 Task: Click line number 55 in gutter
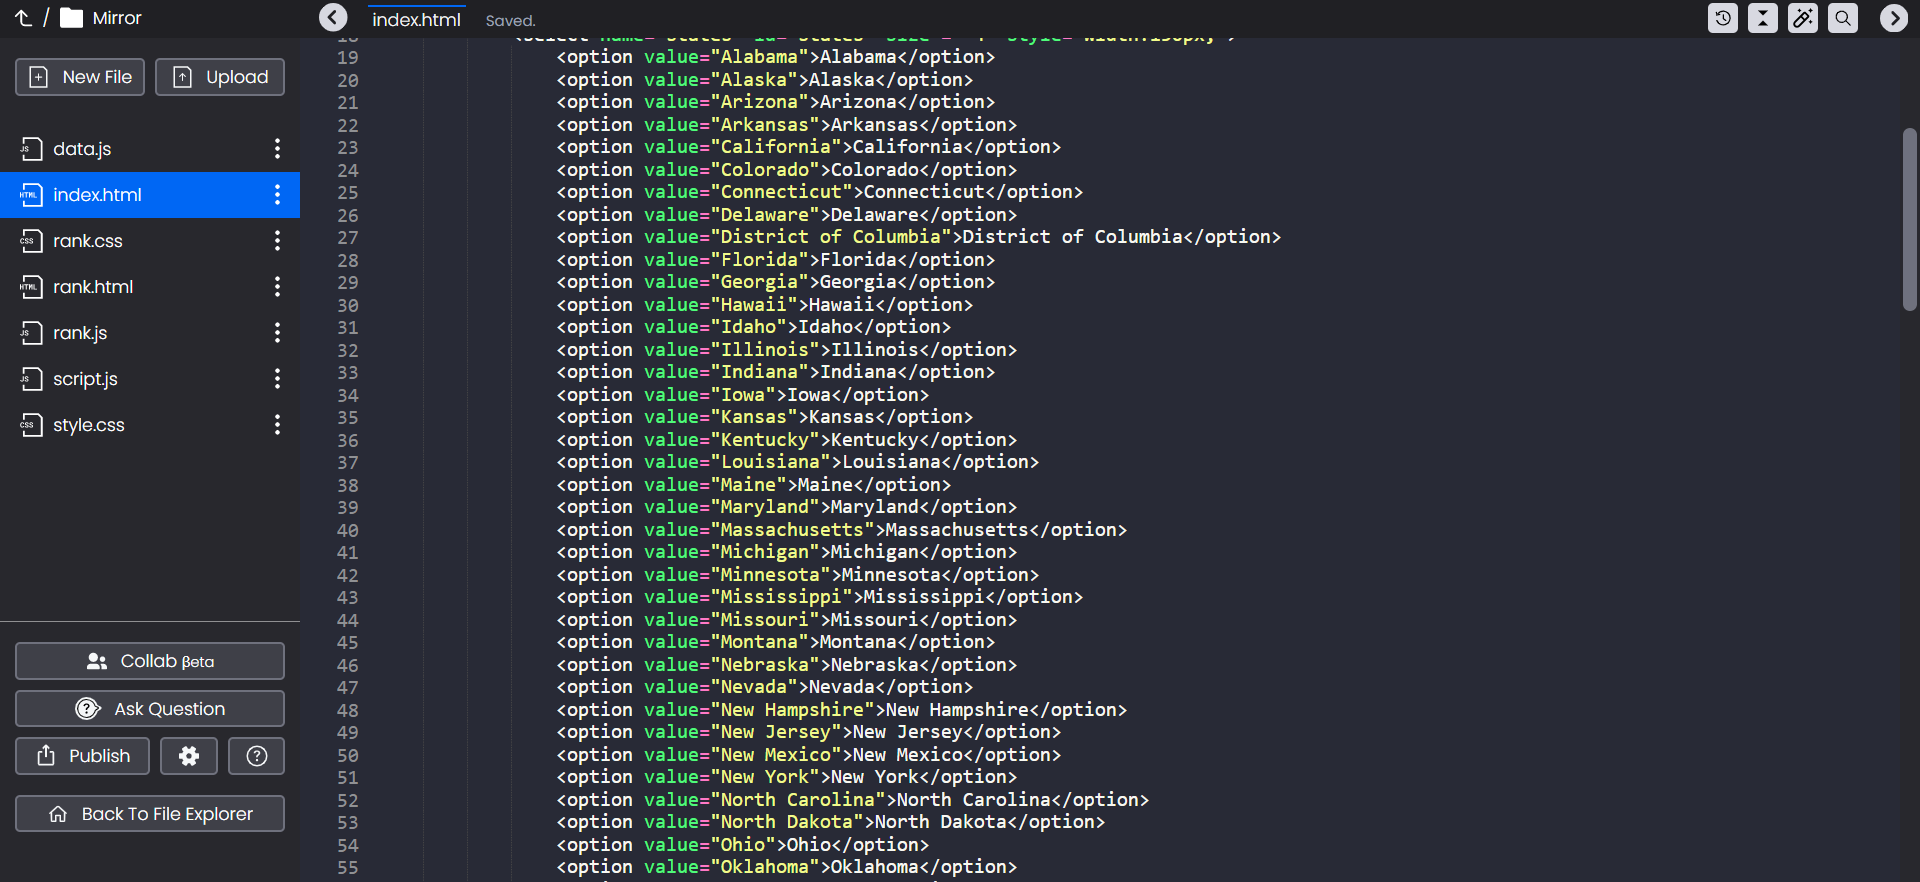click(347, 867)
